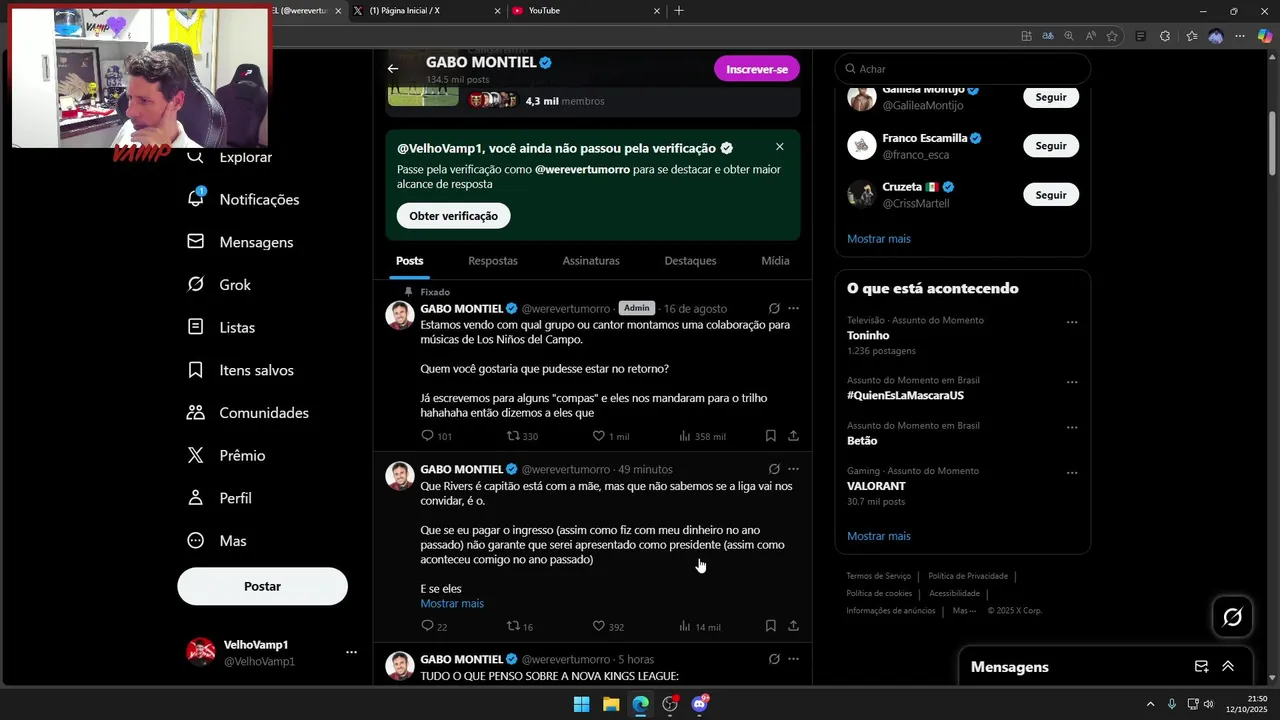Image resolution: width=1280 pixels, height=720 pixels.
Task: Bookmark the 49 minutos post
Action: click(x=771, y=626)
